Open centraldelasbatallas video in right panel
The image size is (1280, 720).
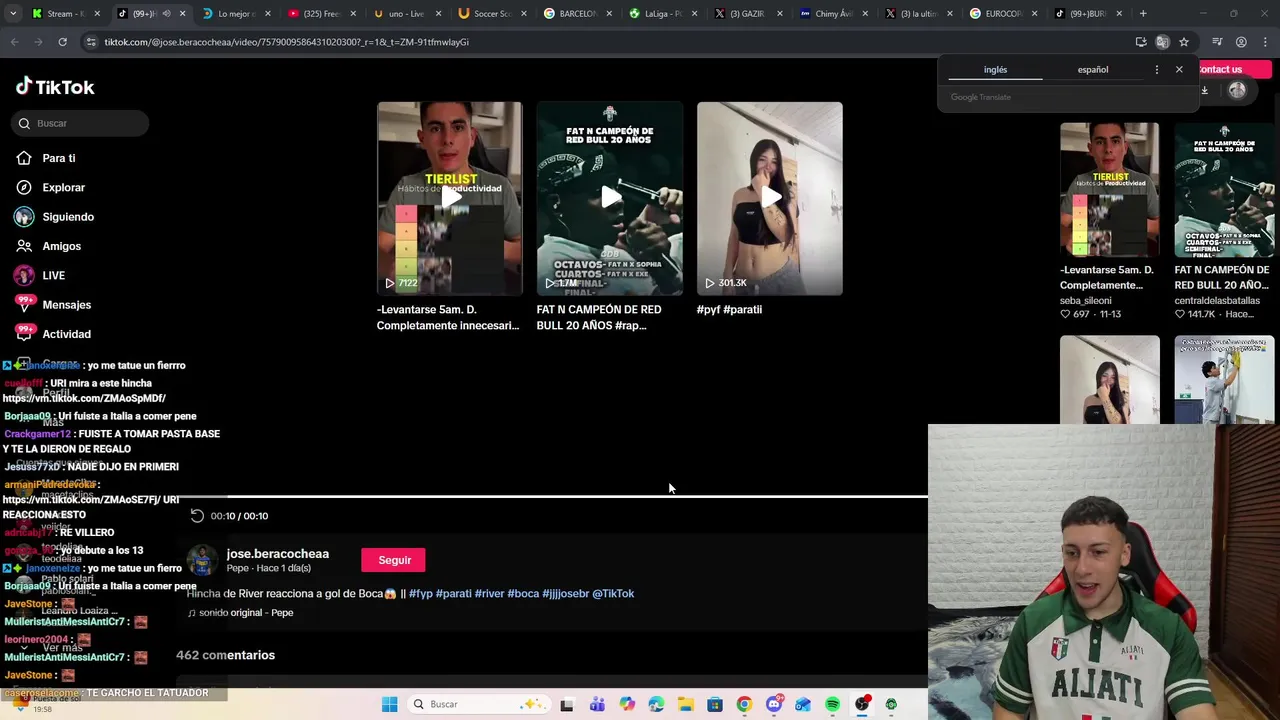pyautogui.click(x=1224, y=190)
